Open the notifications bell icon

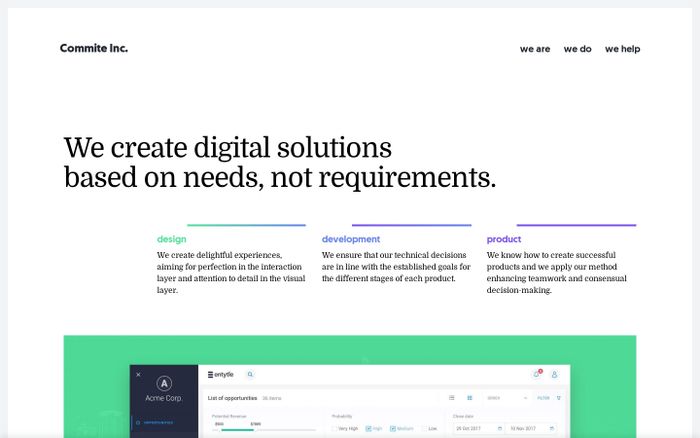tap(536, 375)
